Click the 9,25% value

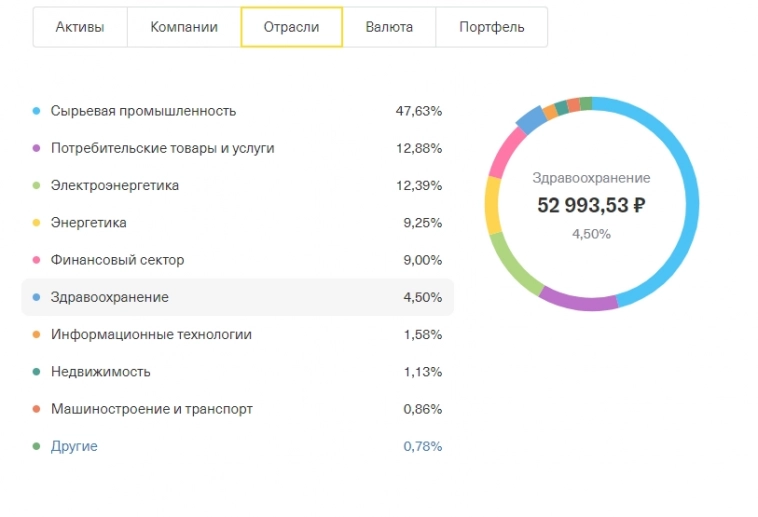point(423,223)
